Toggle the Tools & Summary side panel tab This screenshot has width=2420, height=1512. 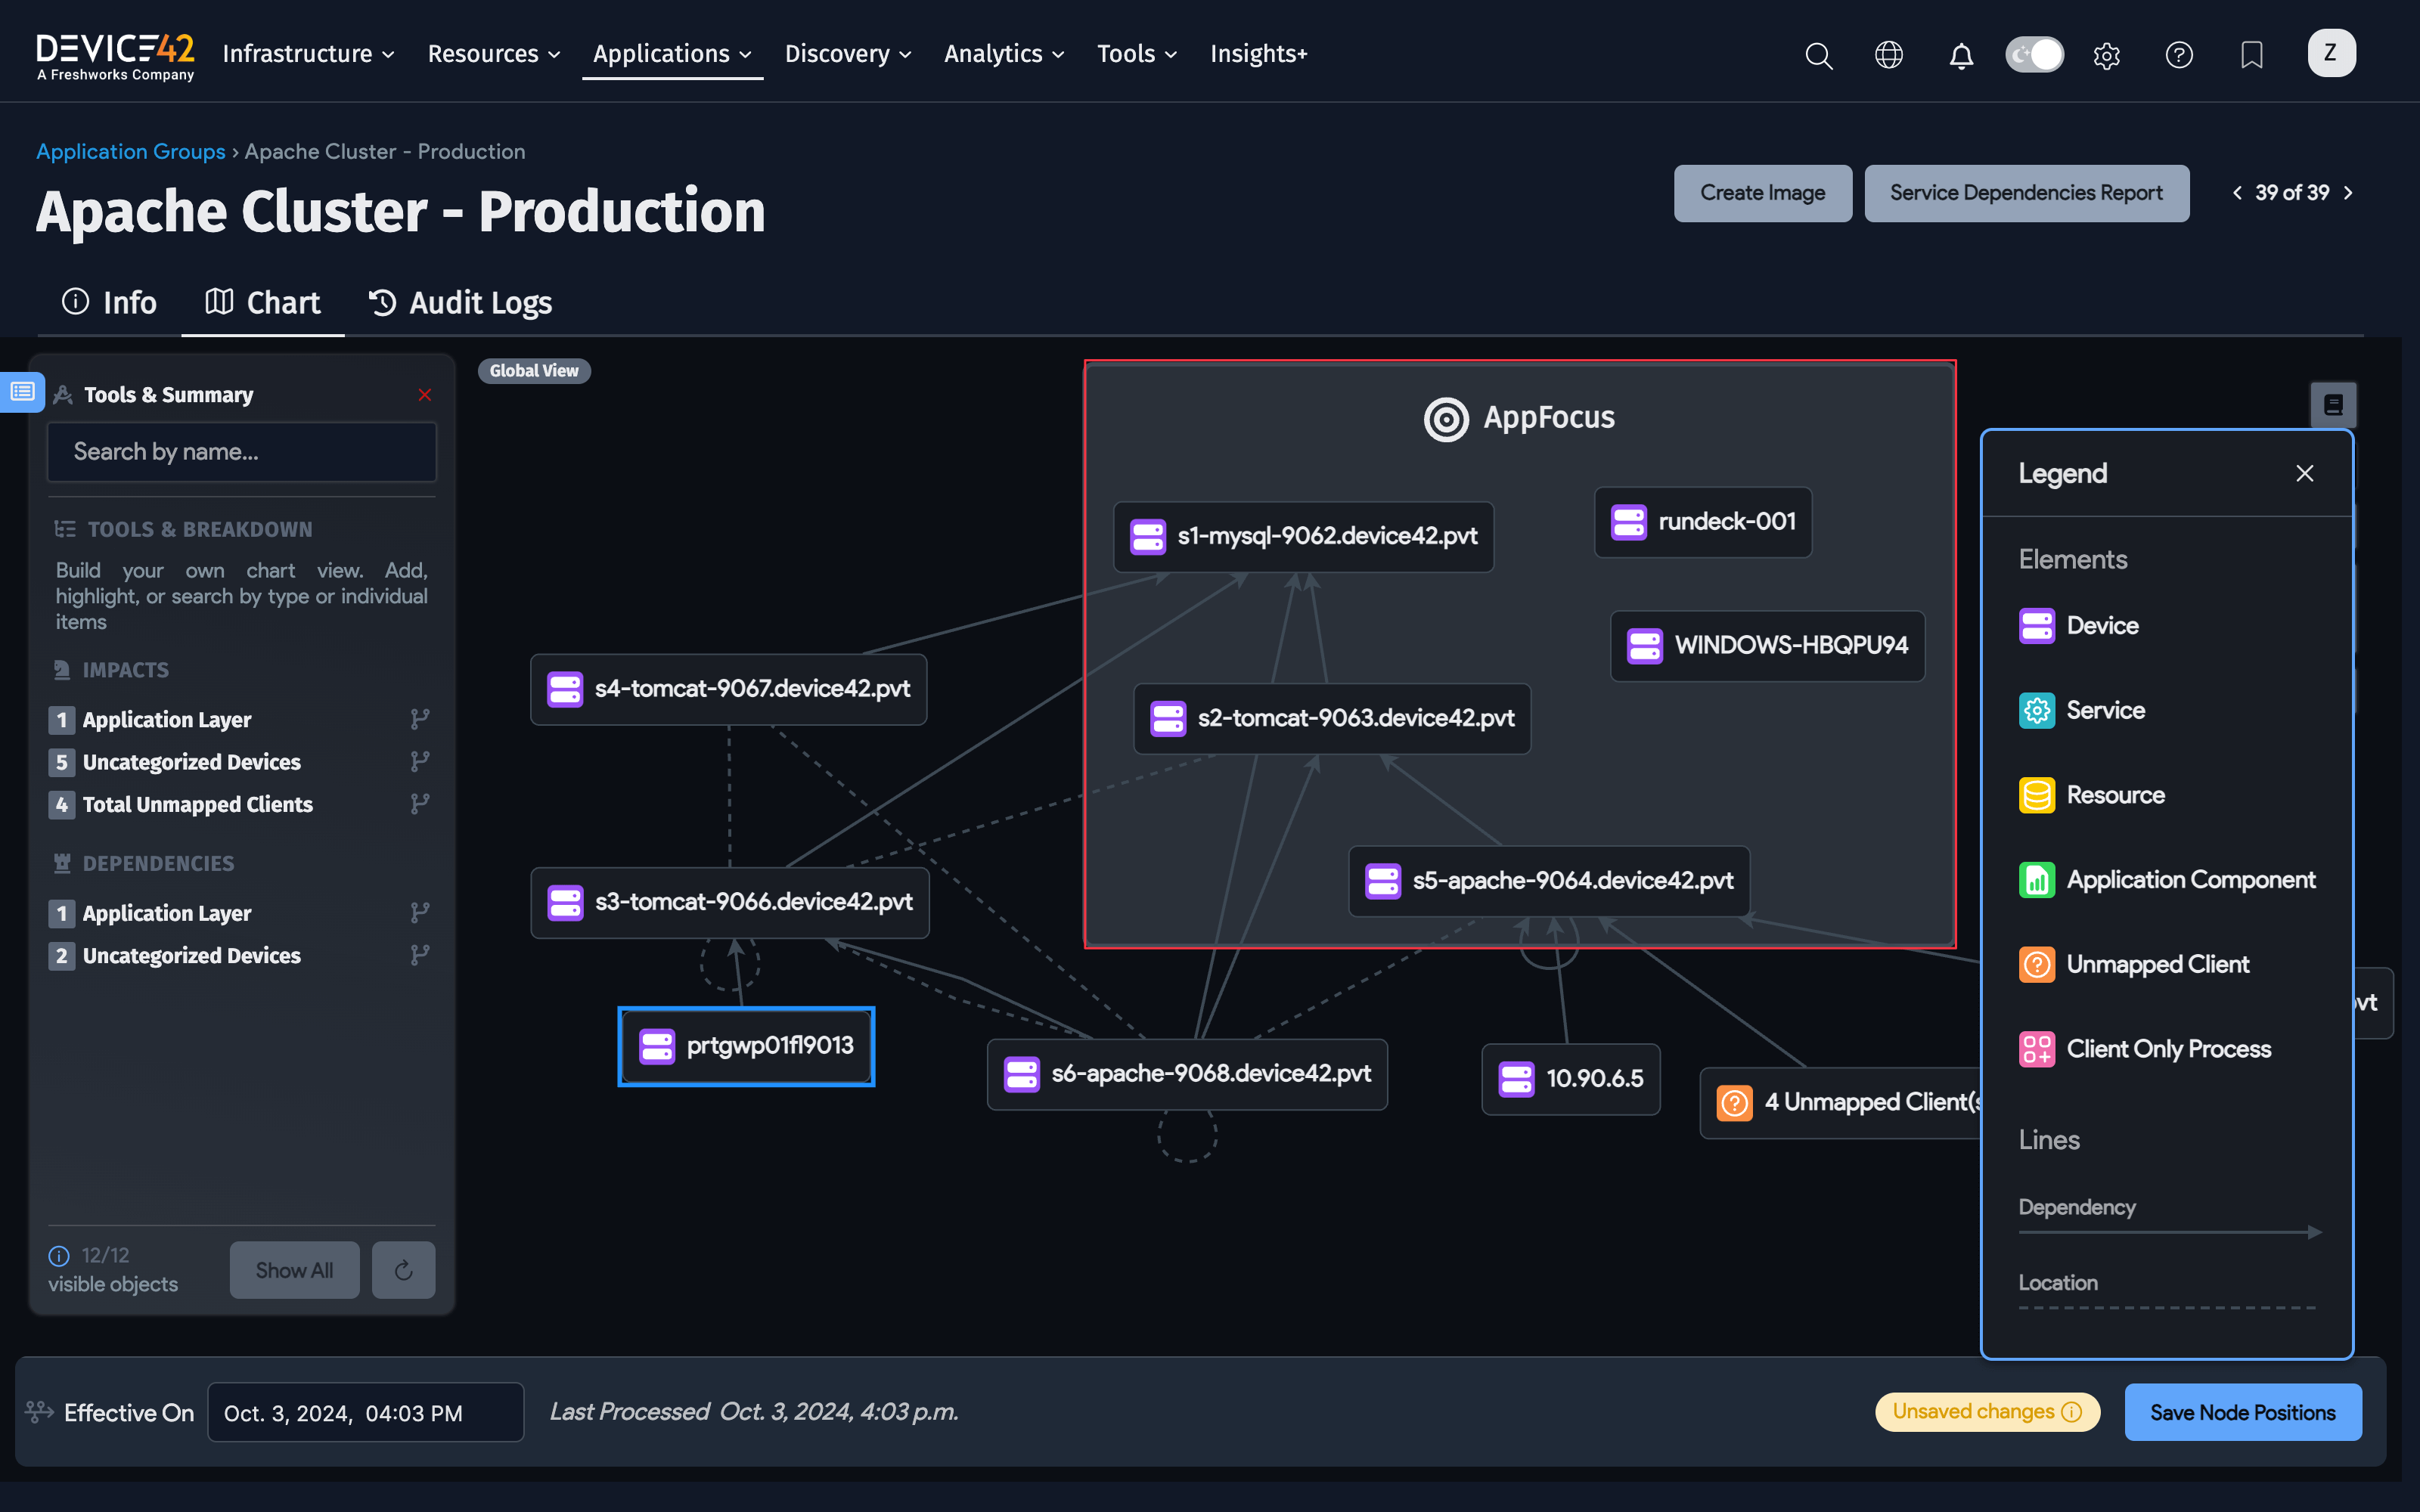tap(22, 392)
